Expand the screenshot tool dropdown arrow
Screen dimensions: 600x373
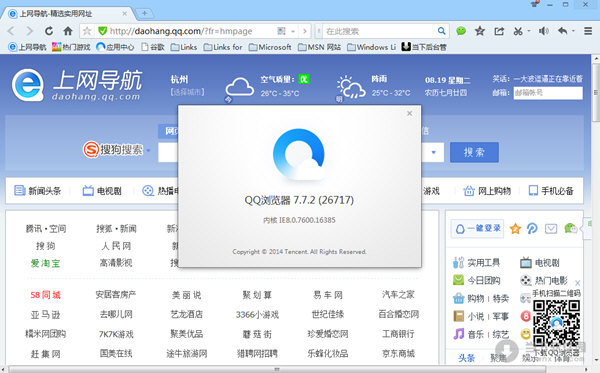[529, 31]
